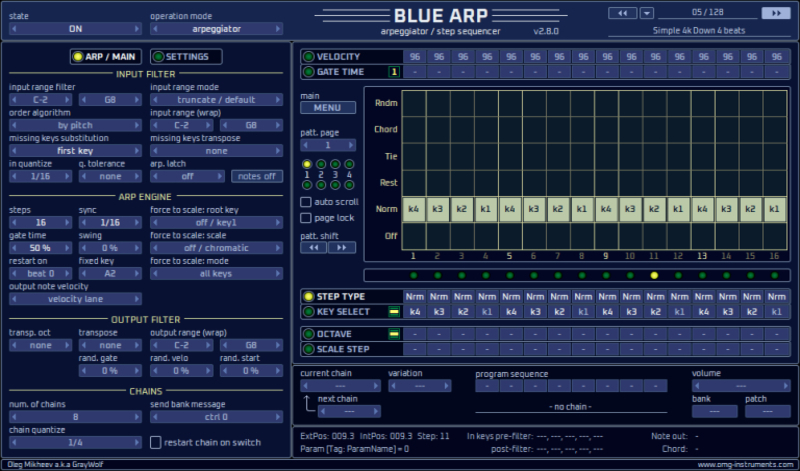800x471 pixels.
Task: Switch to the ARP / MAIN tab
Action: [106, 57]
